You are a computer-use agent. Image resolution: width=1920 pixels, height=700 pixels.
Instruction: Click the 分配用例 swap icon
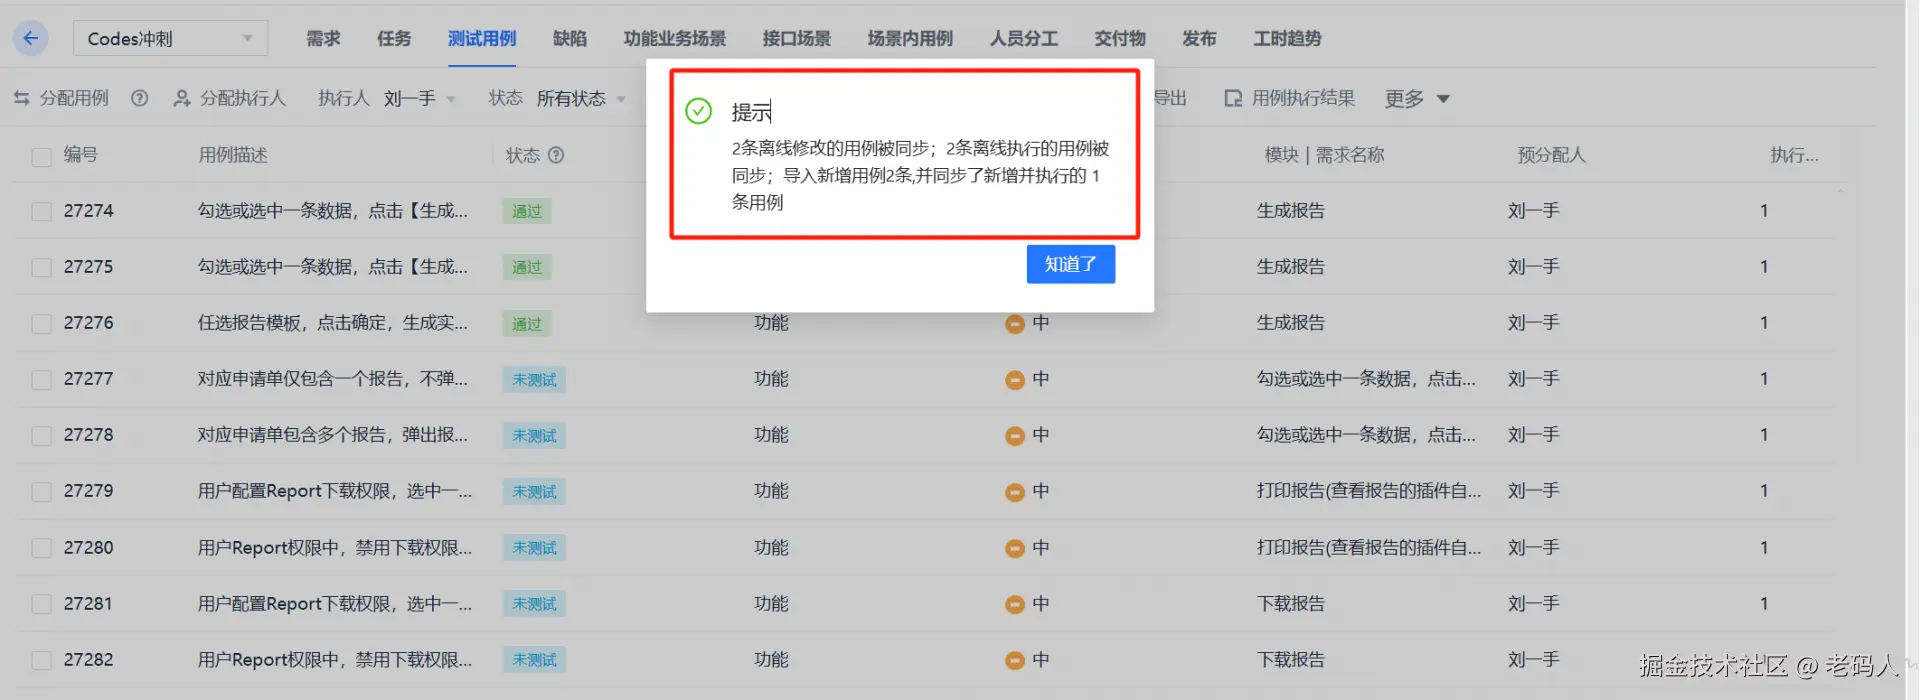click(22, 98)
